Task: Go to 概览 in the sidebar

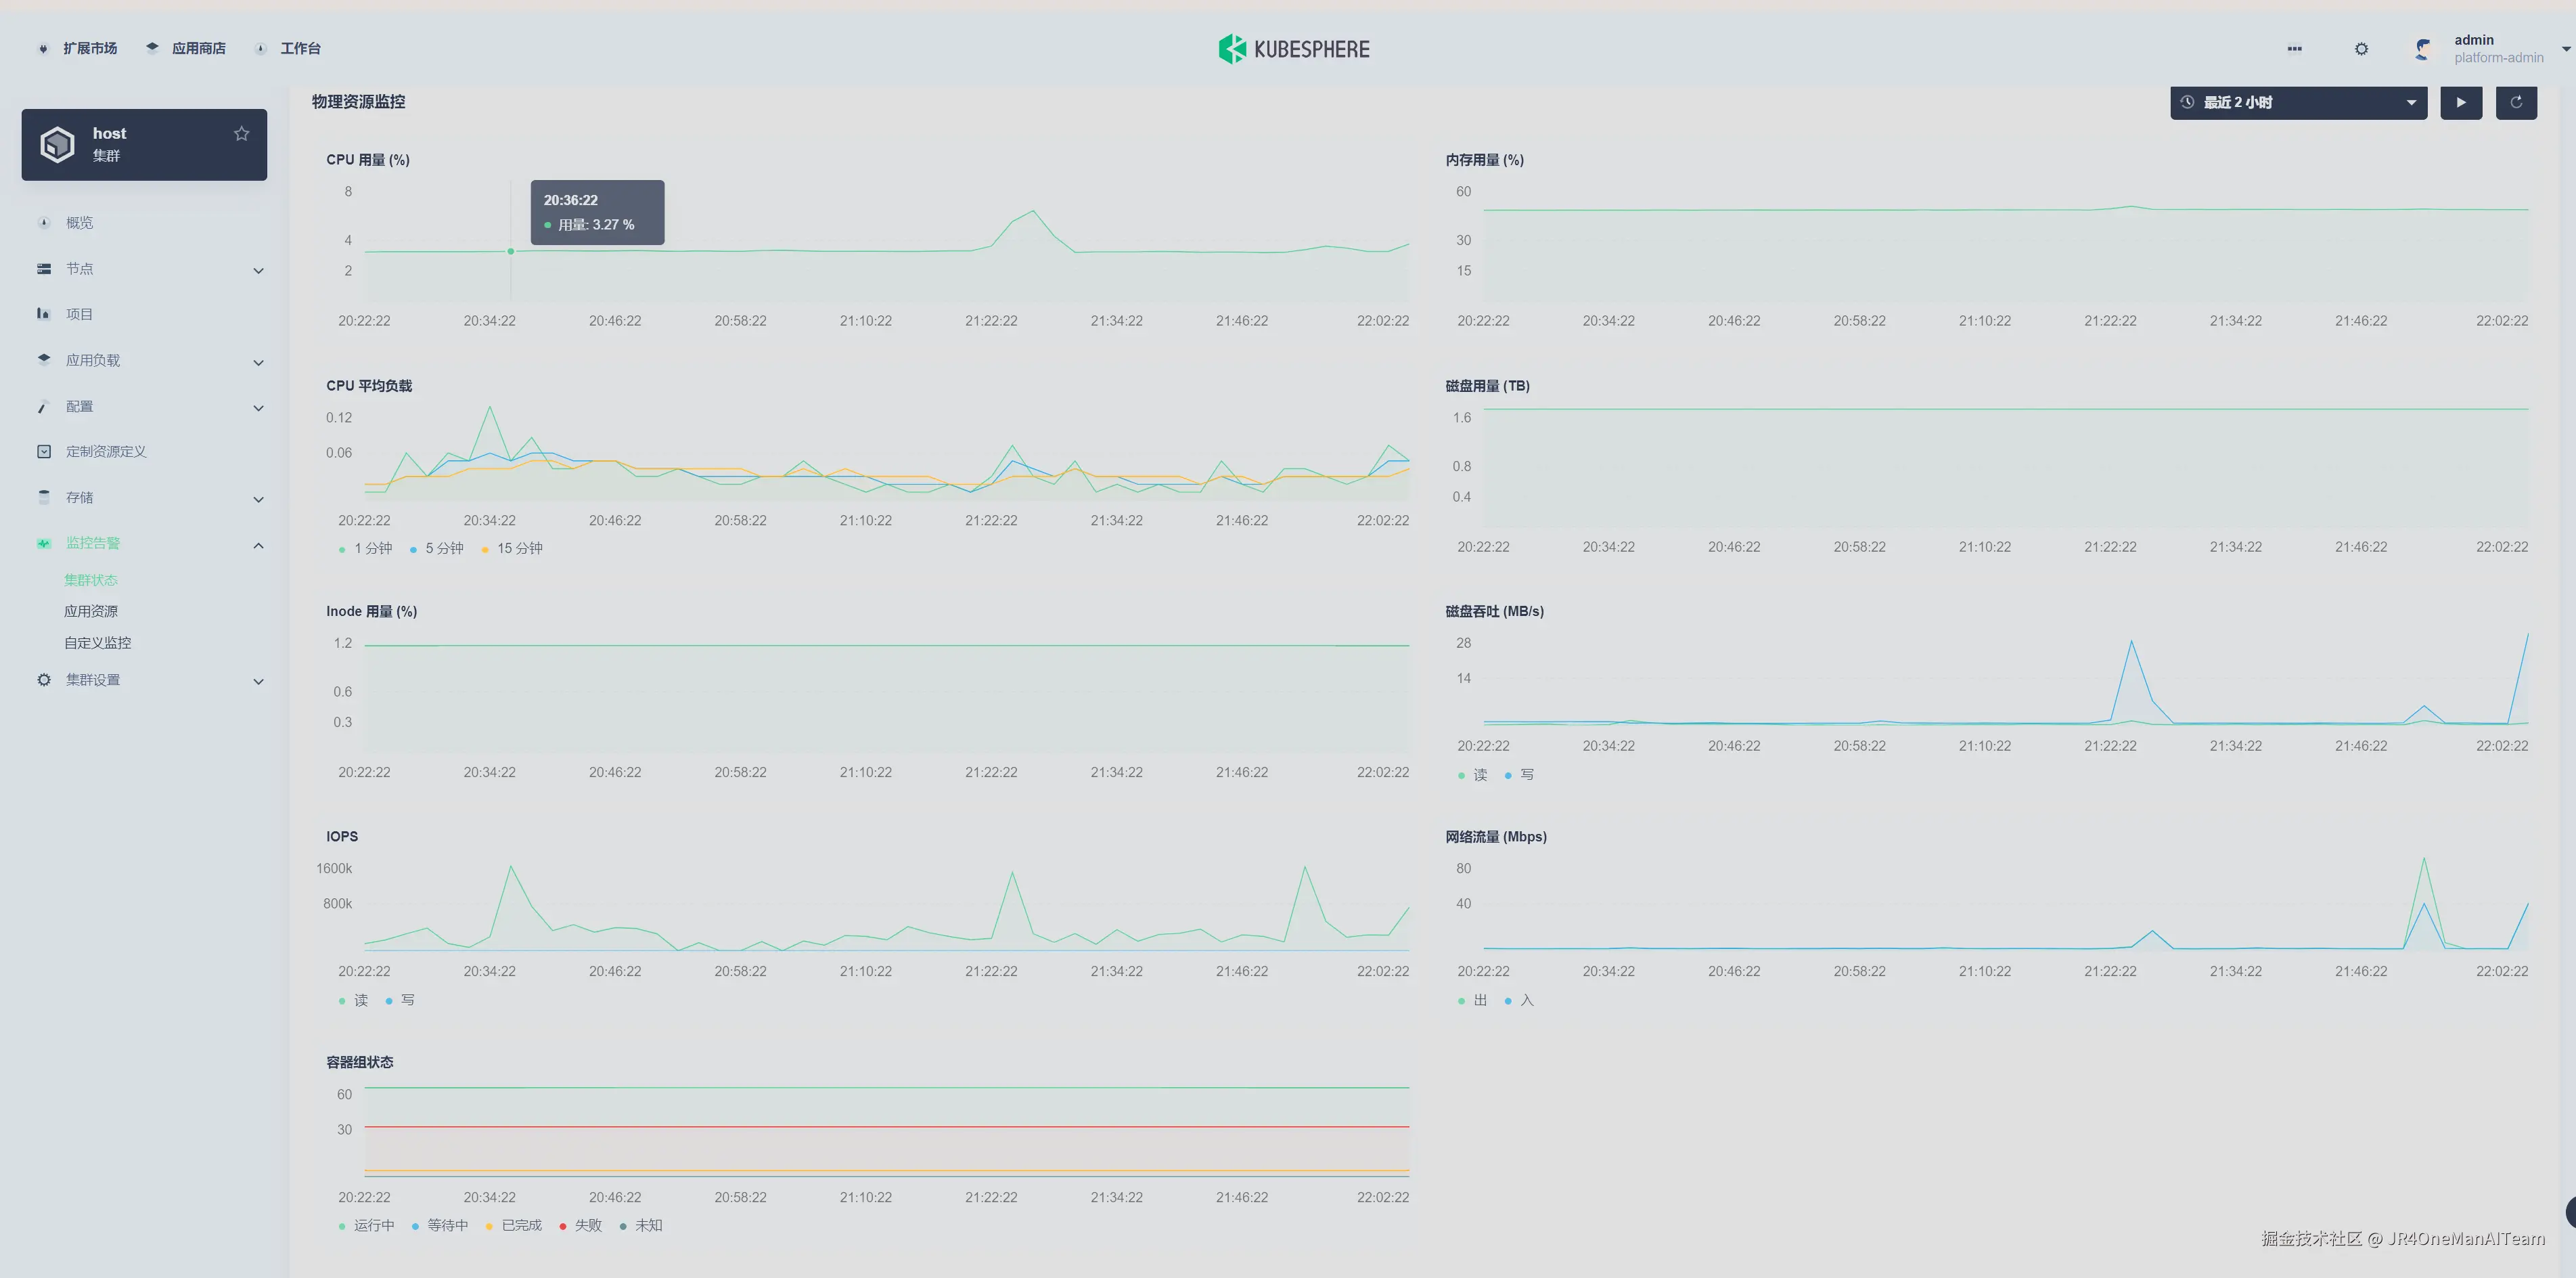Action: pos(79,223)
